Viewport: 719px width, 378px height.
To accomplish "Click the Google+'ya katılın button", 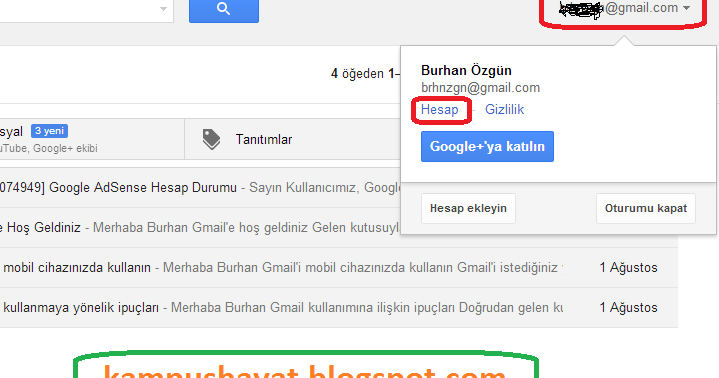I will [x=487, y=146].
